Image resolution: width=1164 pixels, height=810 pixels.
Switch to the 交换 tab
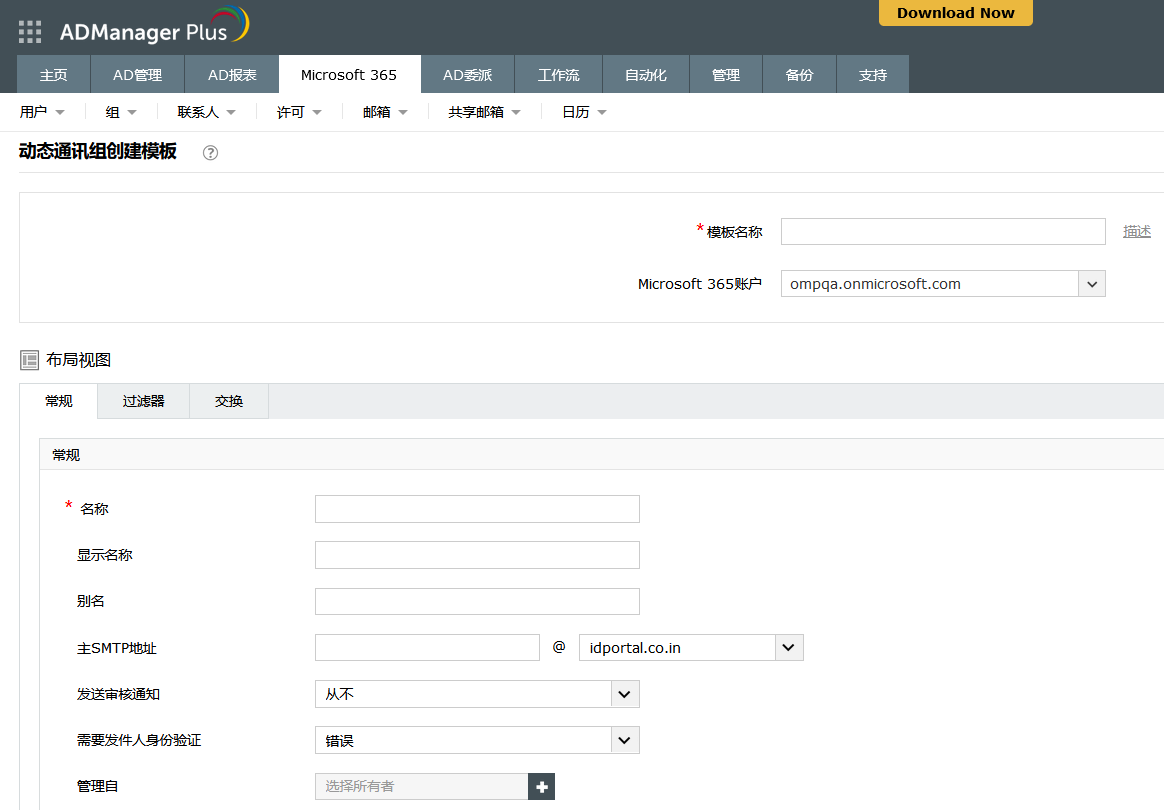pos(229,401)
